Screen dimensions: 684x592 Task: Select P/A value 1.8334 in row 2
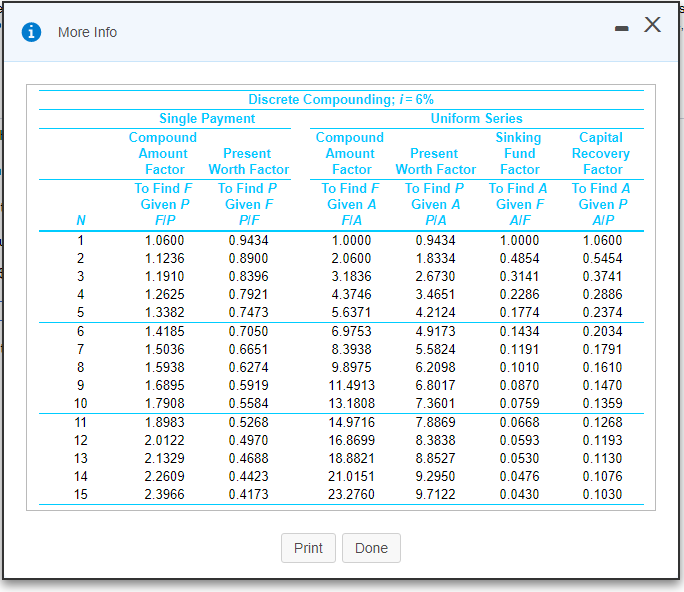coord(435,258)
